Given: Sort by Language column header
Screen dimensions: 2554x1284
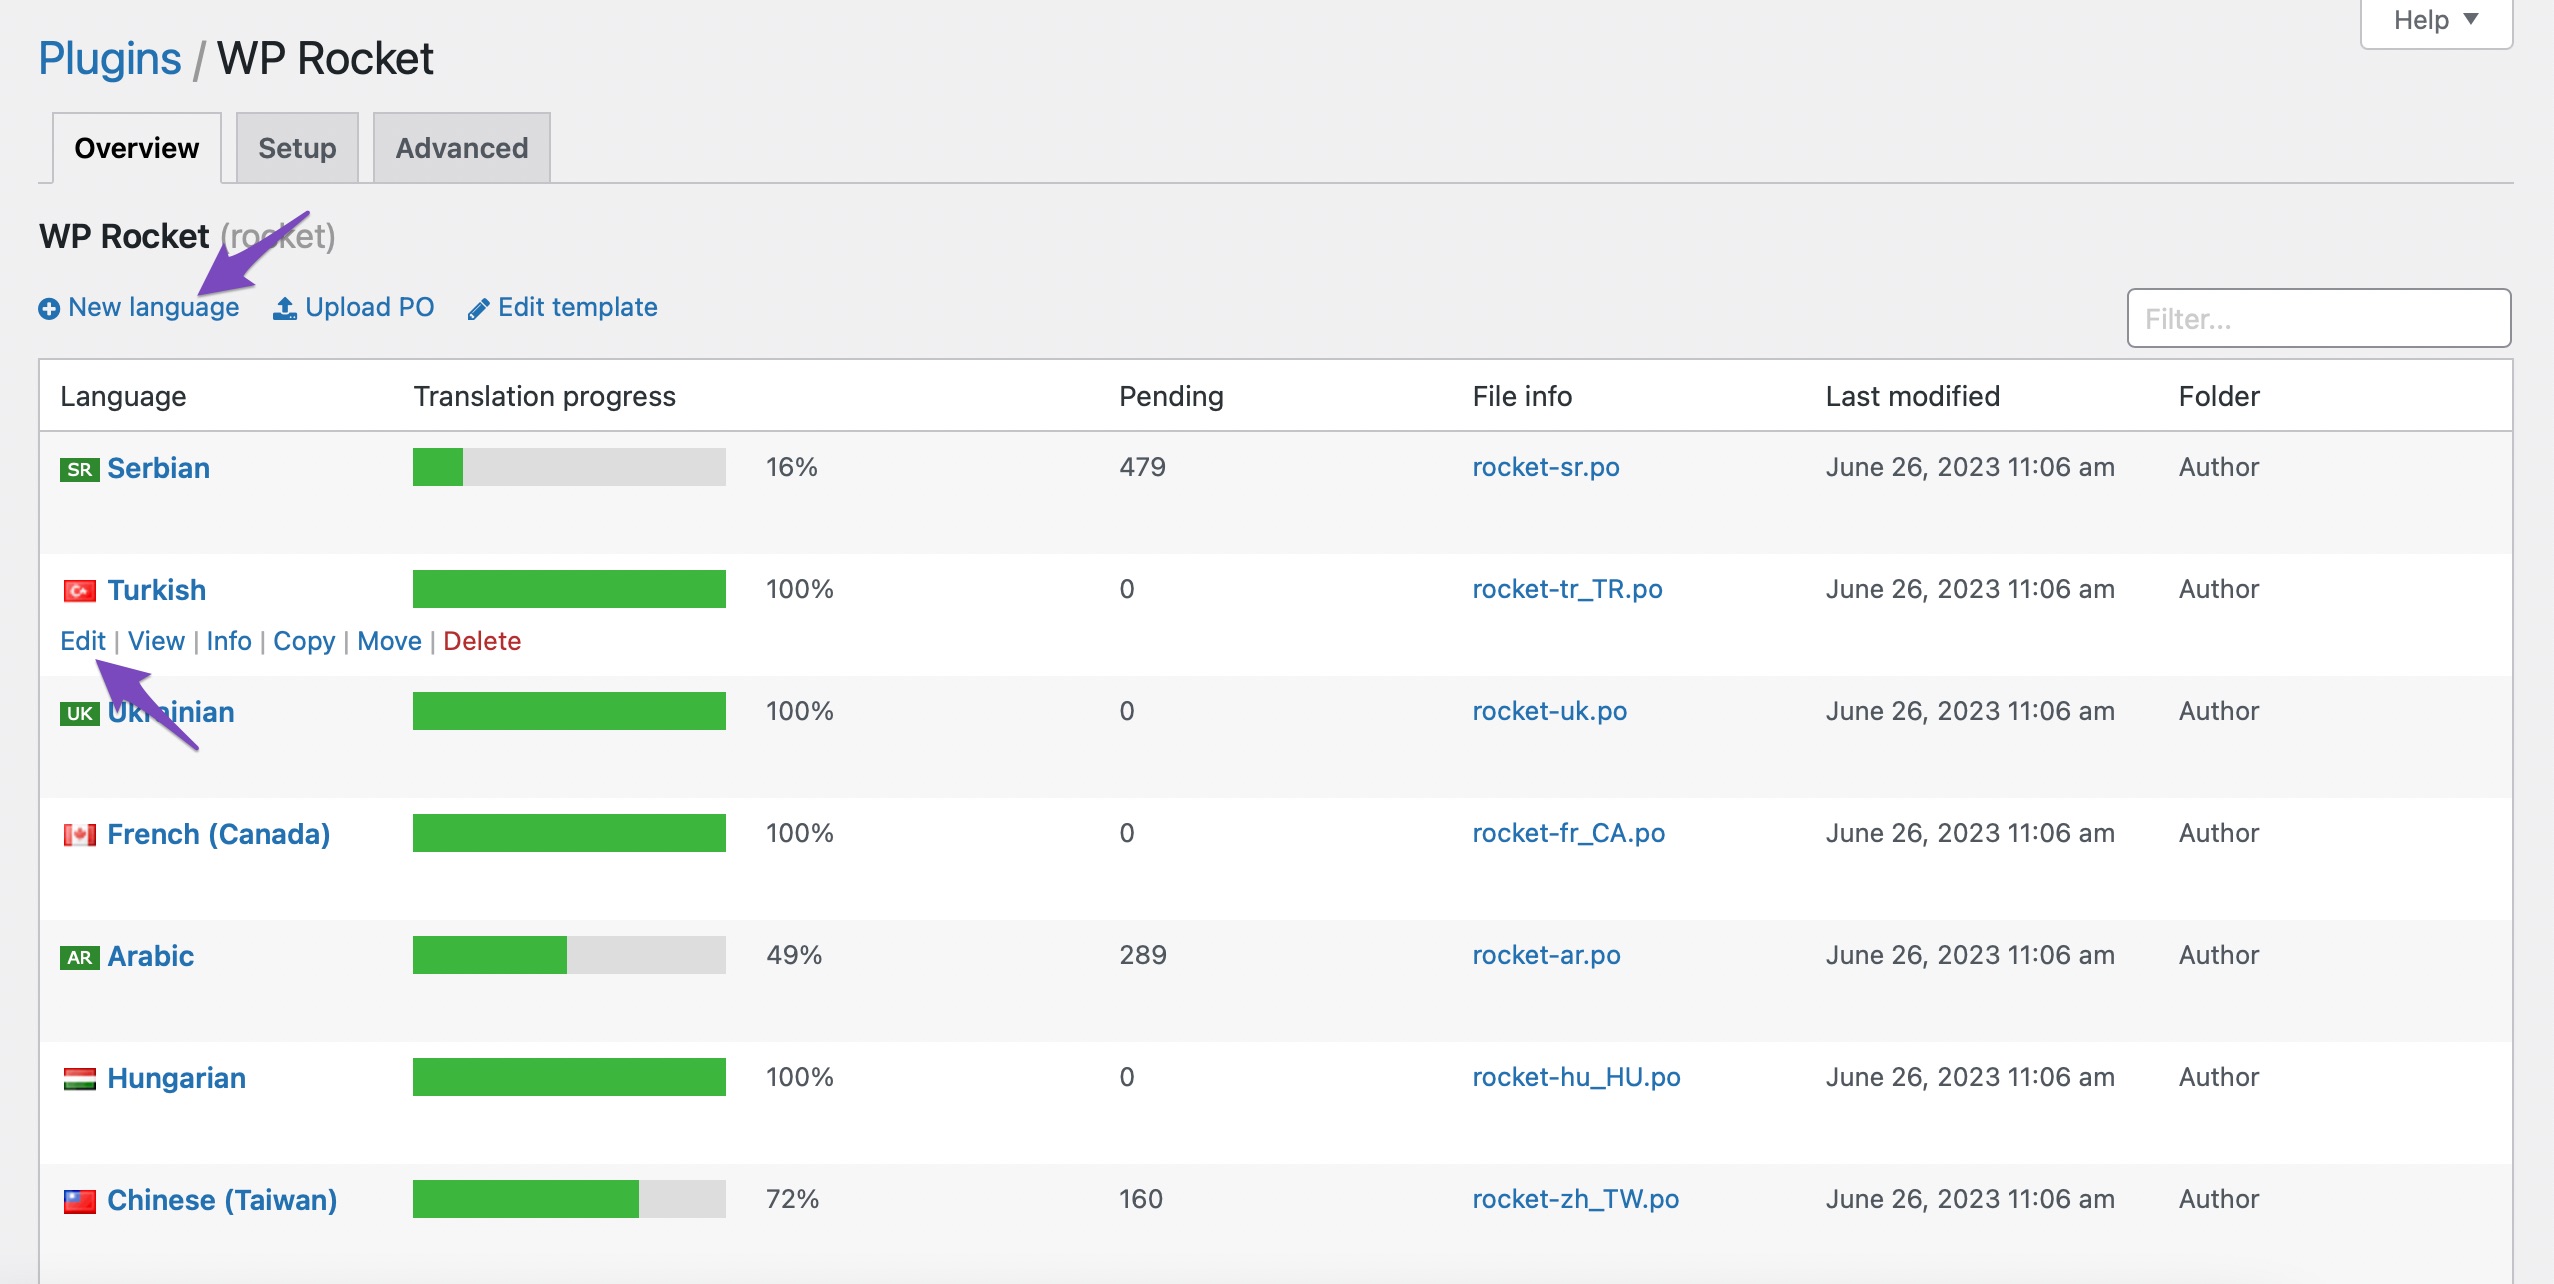Looking at the screenshot, I should 123,396.
